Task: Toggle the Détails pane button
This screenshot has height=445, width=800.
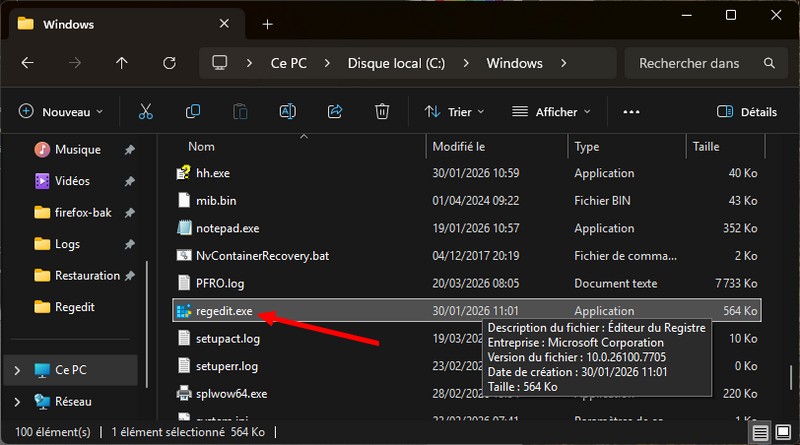Action: click(748, 112)
